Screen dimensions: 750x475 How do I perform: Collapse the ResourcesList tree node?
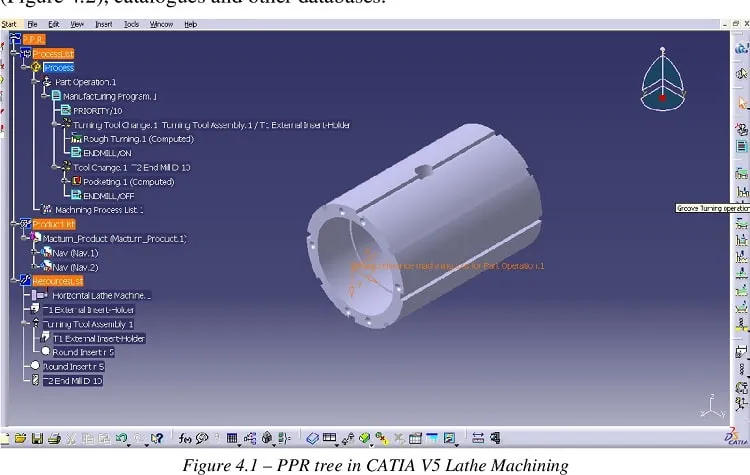[15, 281]
